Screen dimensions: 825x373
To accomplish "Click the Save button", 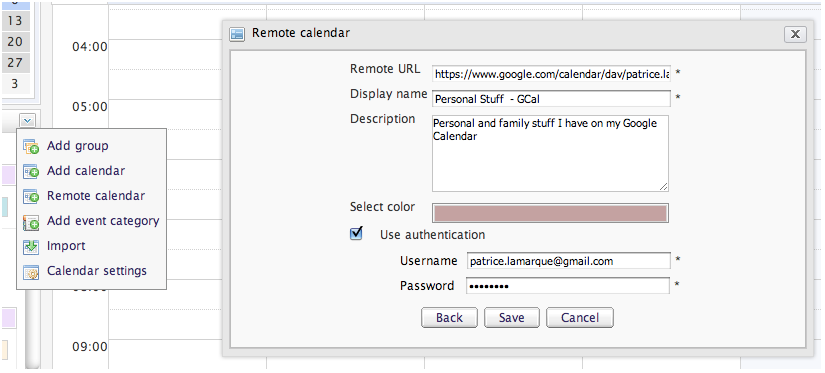I will click(511, 318).
